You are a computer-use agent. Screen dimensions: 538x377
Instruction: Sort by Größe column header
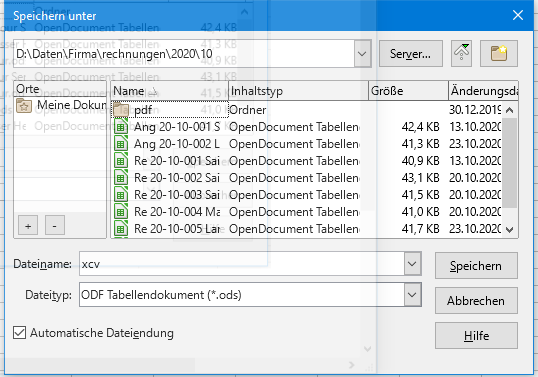point(408,91)
